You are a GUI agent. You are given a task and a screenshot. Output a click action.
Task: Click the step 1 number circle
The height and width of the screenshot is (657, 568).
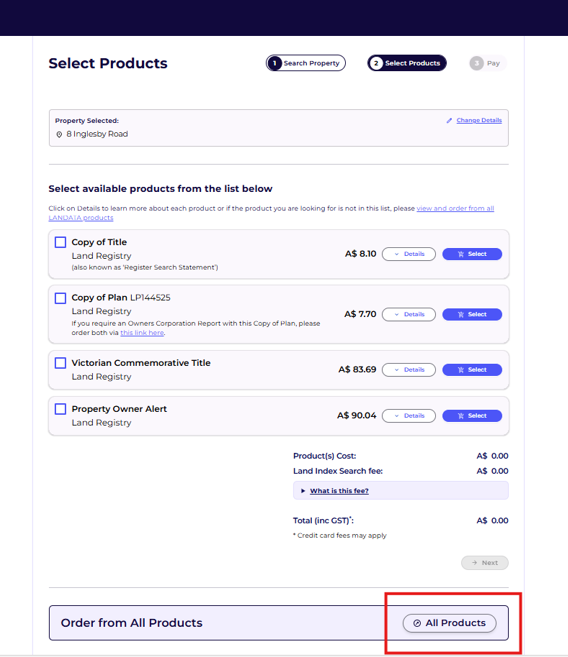pyautogui.click(x=274, y=63)
